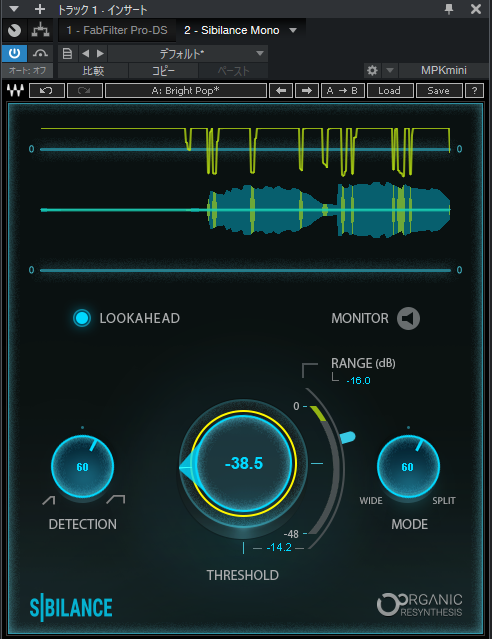Screen dimensions: 492x639
Task: Select the narrow detection shape icon
Action: tap(49, 500)
